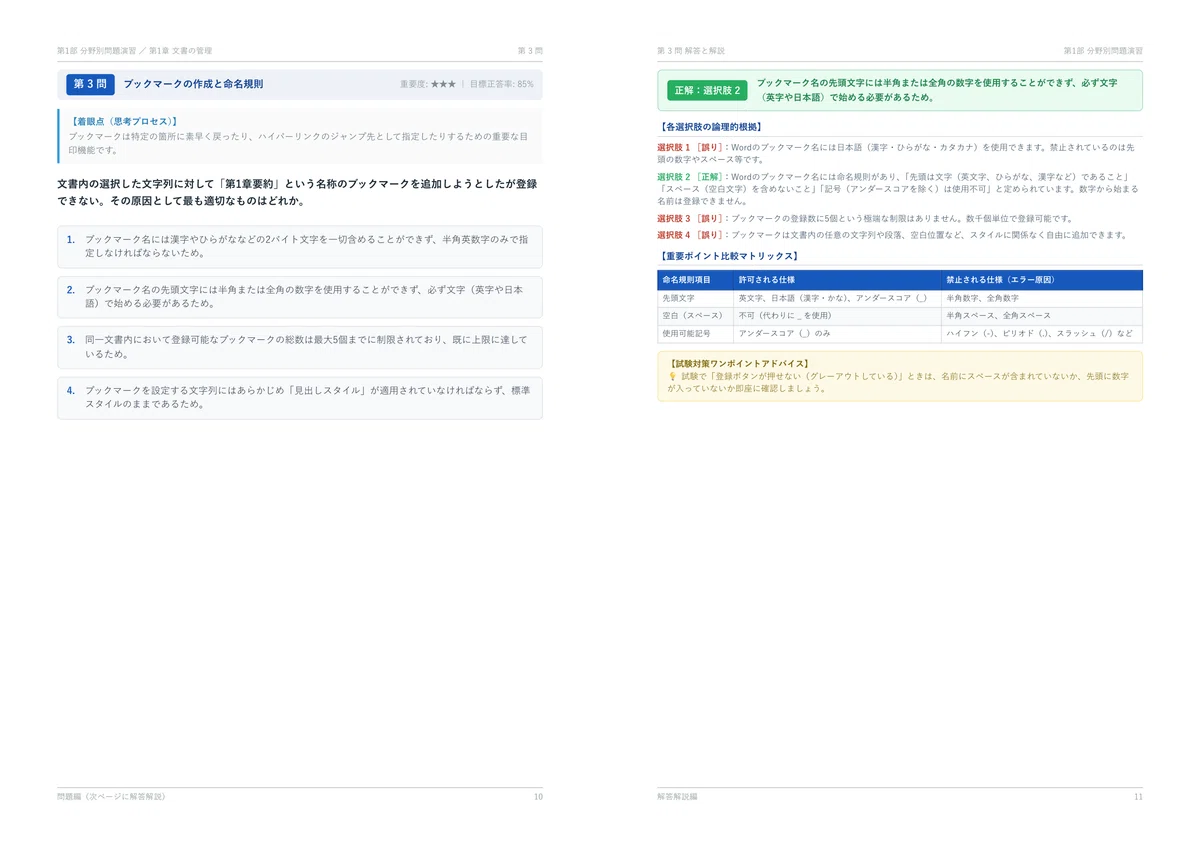Click the footer text 問題編（次ページに解答解説）
Image resolution: width=1200 pixels, height=849 pixels.
pyautogui.click(x=111, y=797)
